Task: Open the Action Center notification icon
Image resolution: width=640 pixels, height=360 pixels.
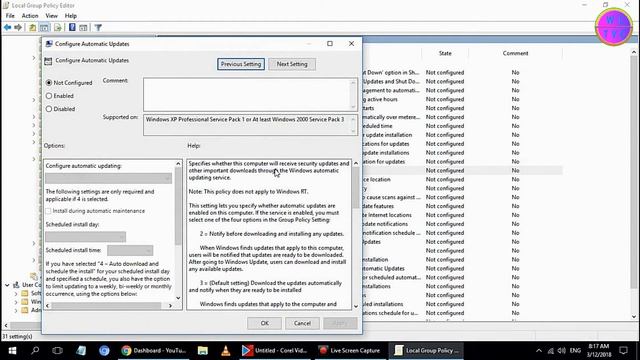Action: (623, 351)
